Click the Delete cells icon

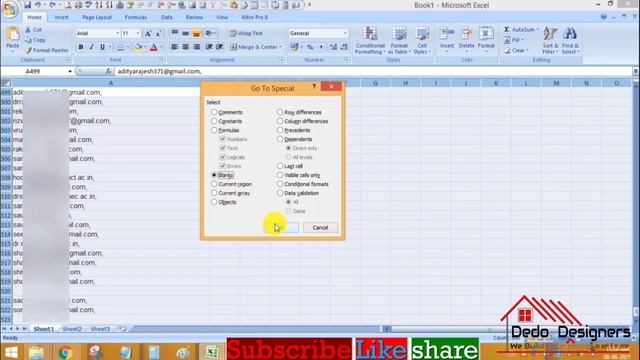466,33
